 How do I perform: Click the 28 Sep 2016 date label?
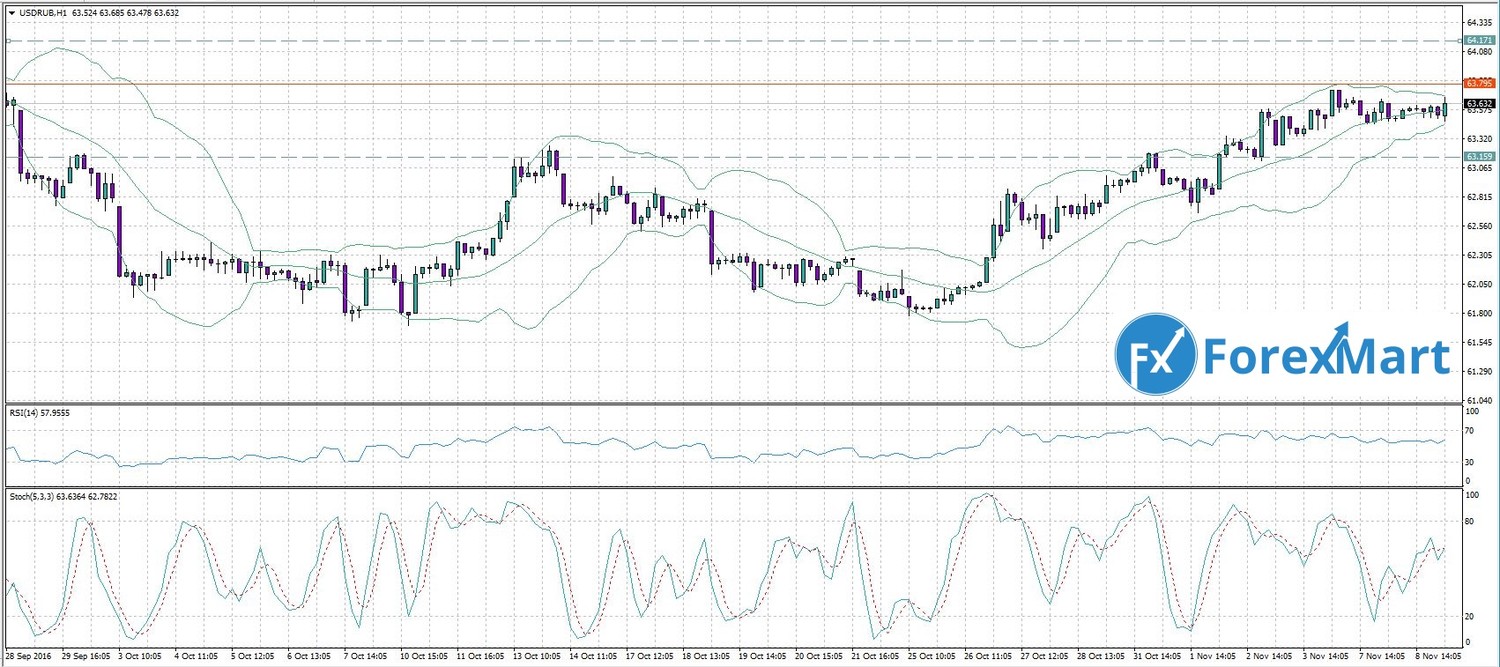[29, 655]
